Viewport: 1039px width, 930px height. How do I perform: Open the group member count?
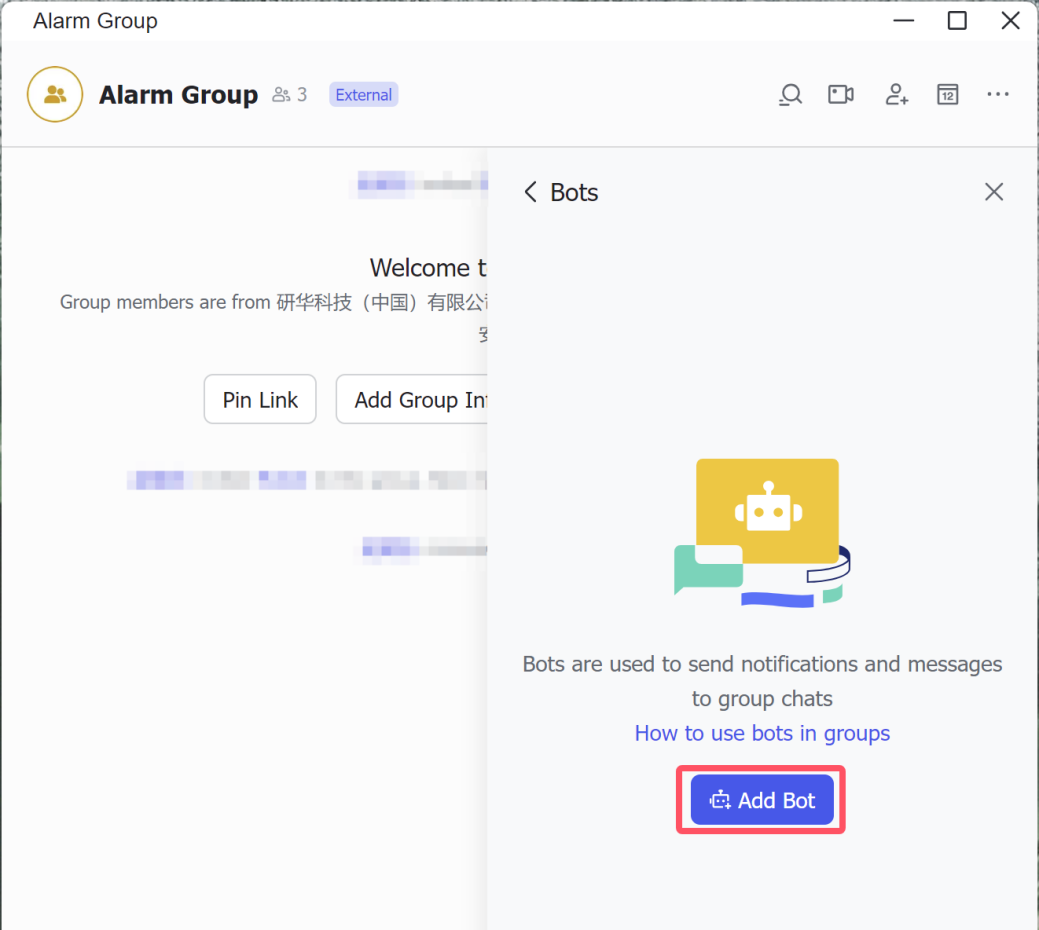(x=289, y=95)
